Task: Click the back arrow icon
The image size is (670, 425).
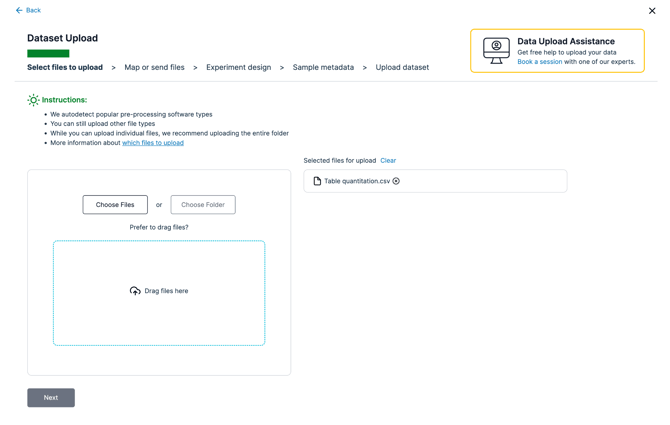Action: tap(19, 10)
